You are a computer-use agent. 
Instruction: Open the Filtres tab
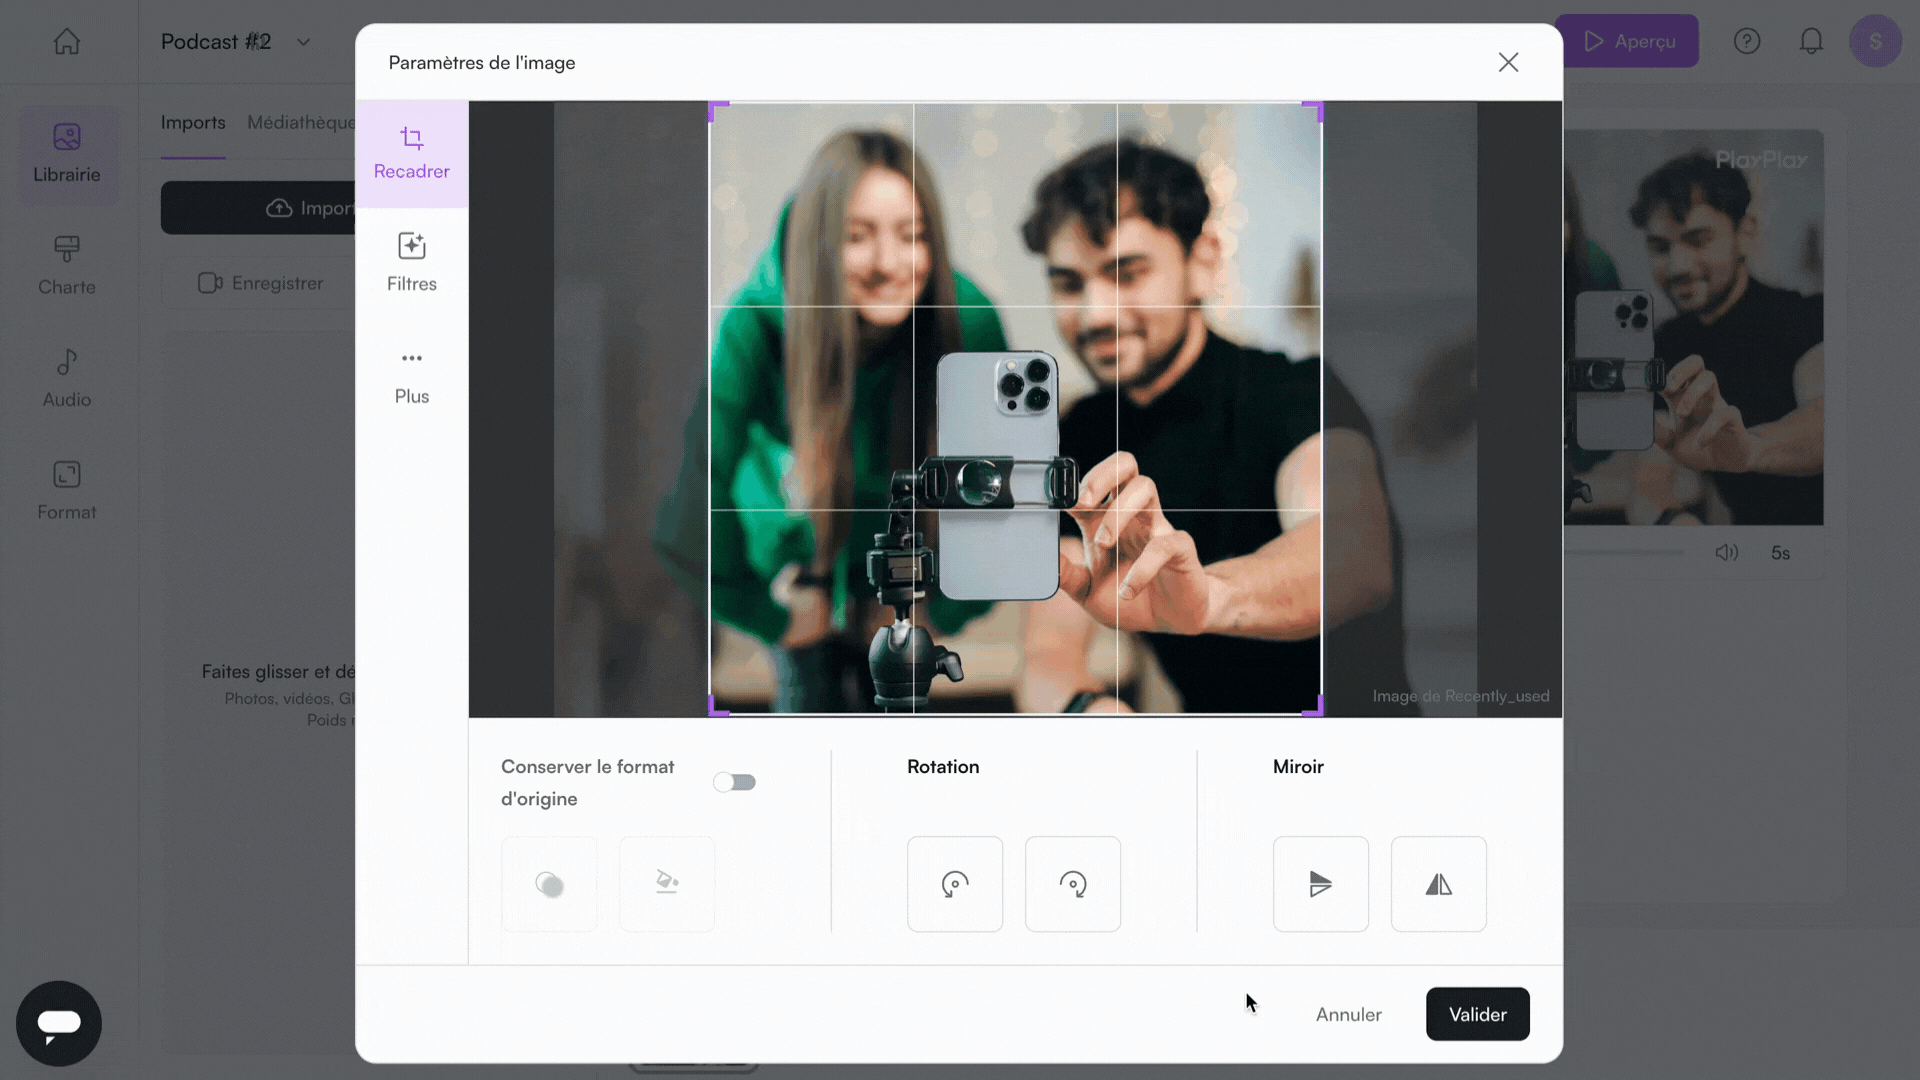click(x=411, y=263)
